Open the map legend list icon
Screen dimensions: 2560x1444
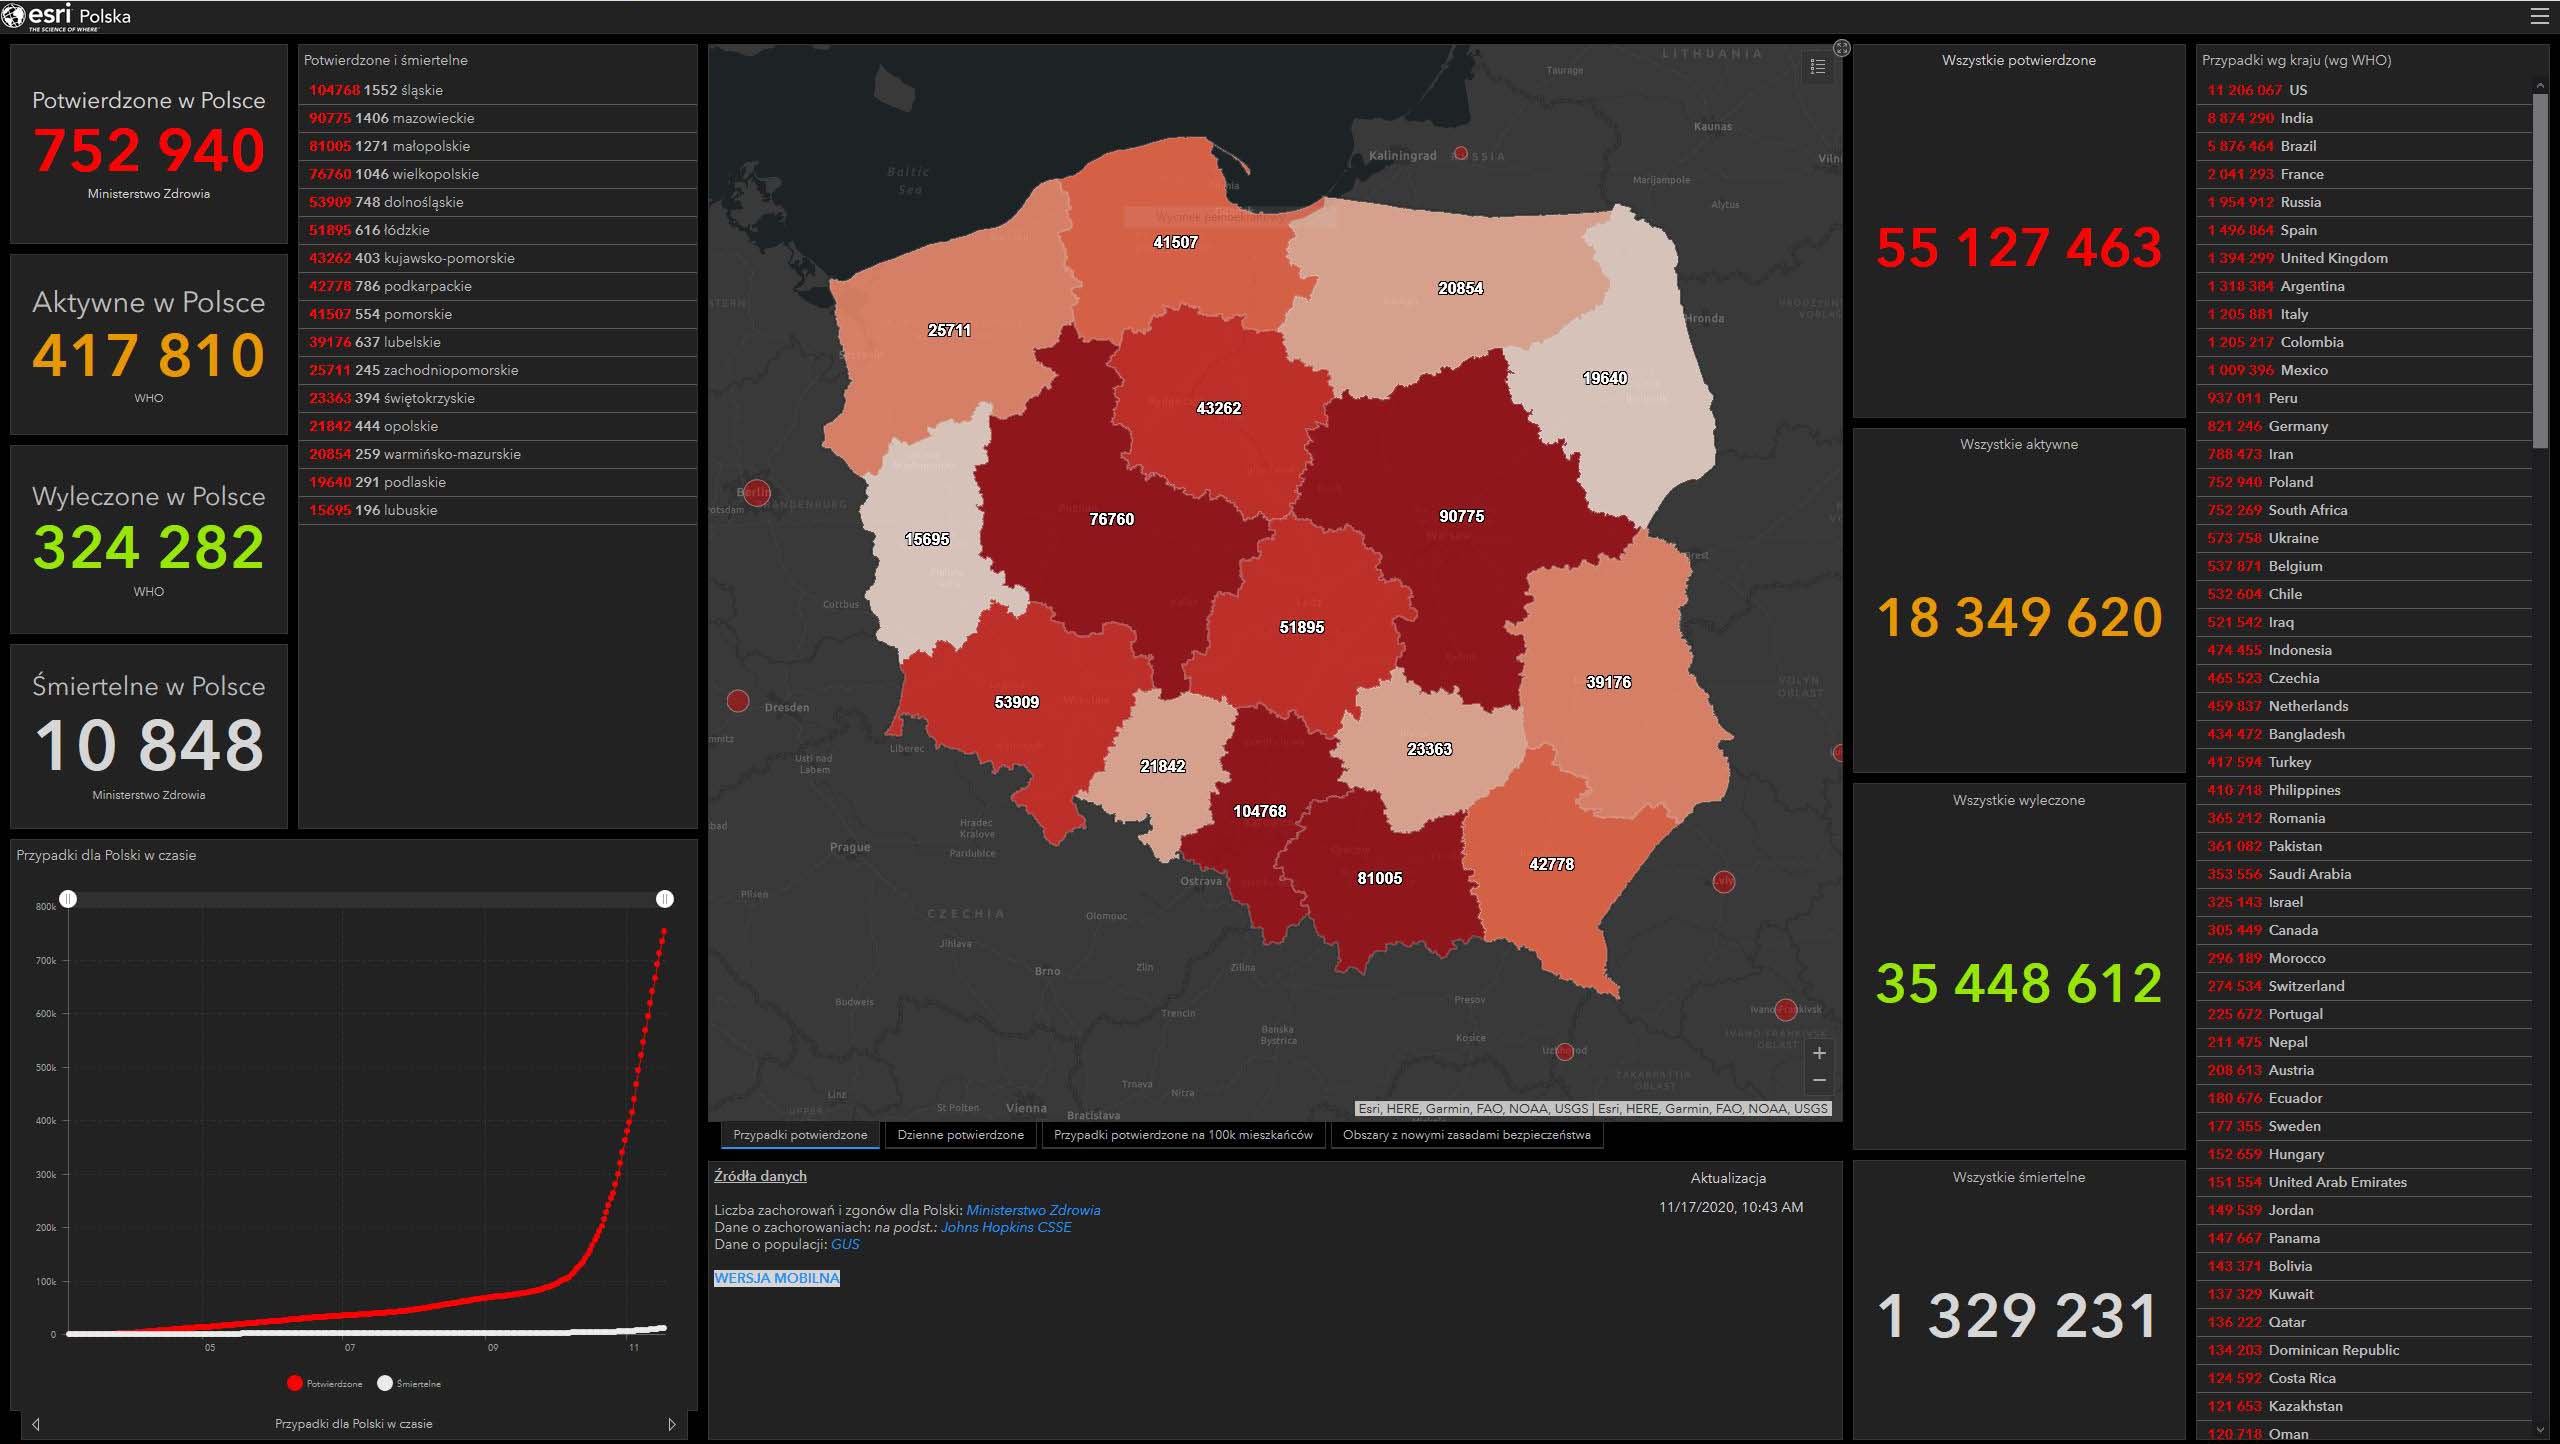(1818, 67)
